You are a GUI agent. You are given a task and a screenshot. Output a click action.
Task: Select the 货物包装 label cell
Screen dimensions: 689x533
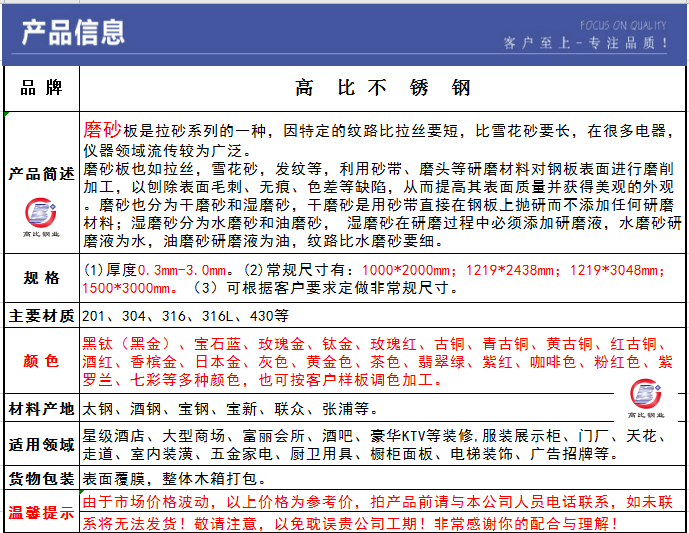42,478
